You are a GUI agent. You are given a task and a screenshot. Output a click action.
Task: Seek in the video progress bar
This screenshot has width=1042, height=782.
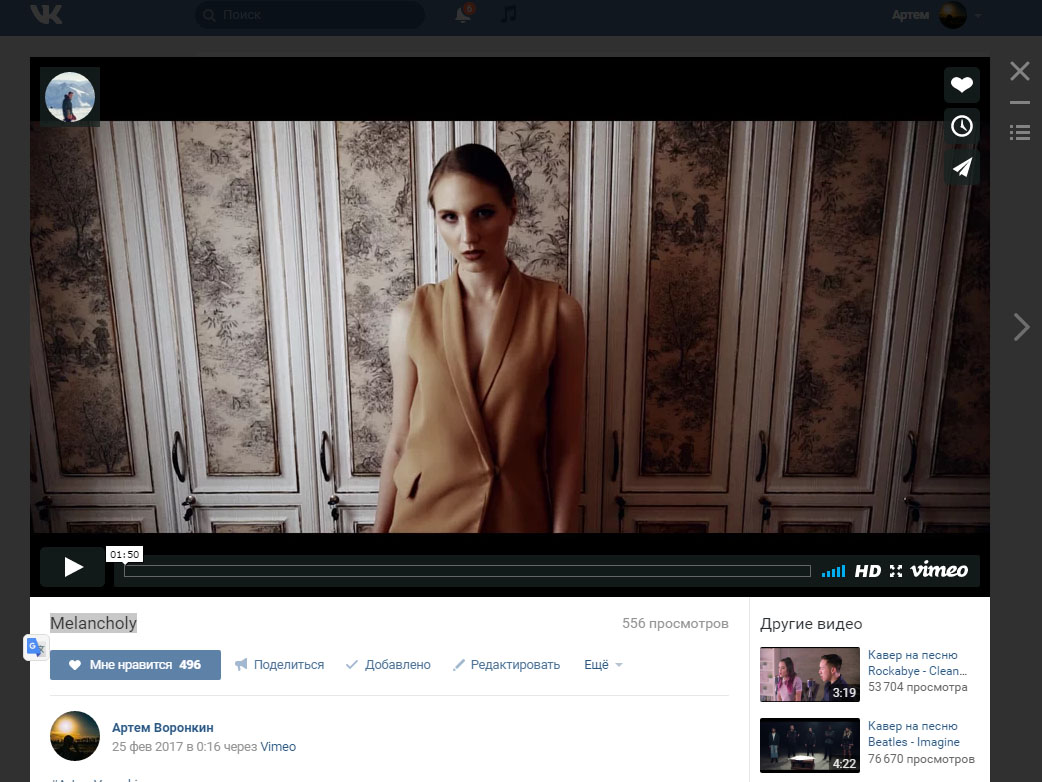tap(467, 571)
